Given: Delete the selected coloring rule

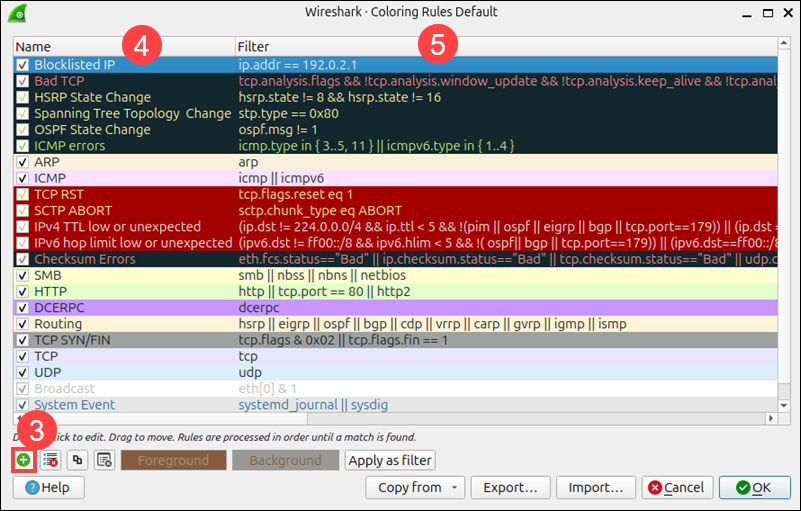Looking at the screenshot, I should tap(50, 460).
